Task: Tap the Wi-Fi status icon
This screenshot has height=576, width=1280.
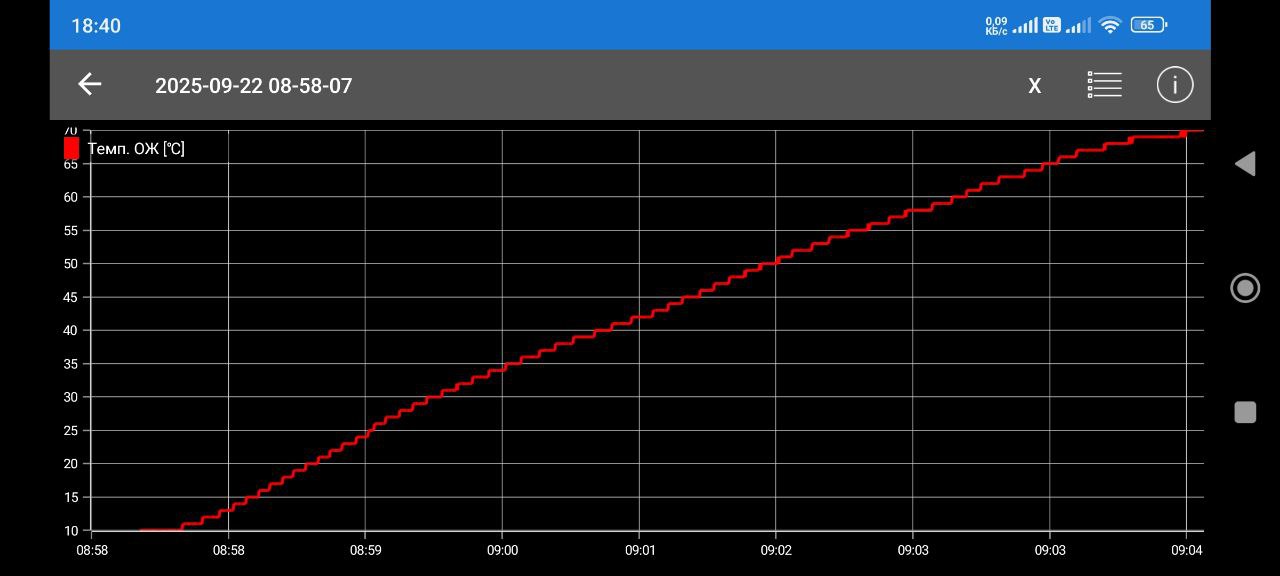Action: click(x=1109, y=26)
